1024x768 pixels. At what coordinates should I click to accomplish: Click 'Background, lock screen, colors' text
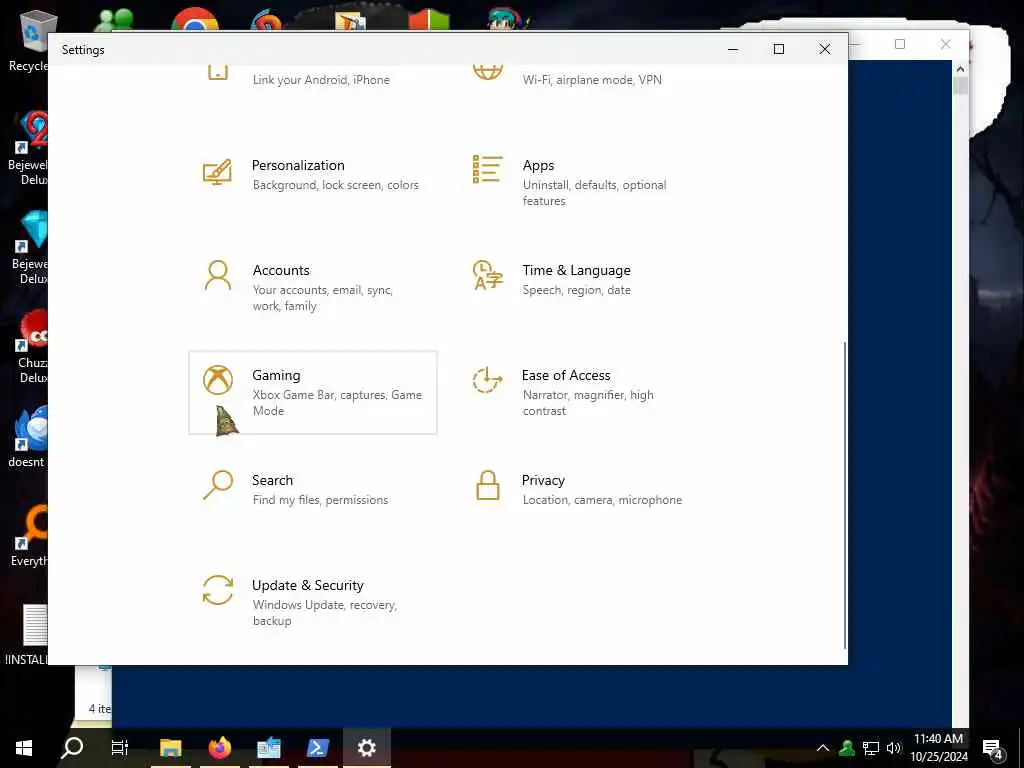pyautogui.click(x=336, y=185)
